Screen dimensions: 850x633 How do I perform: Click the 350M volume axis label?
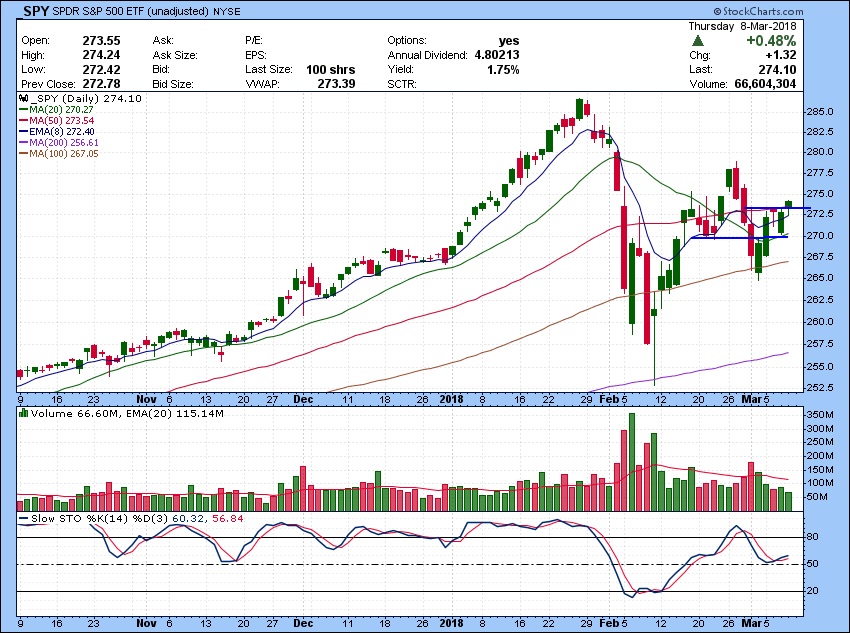821,415
